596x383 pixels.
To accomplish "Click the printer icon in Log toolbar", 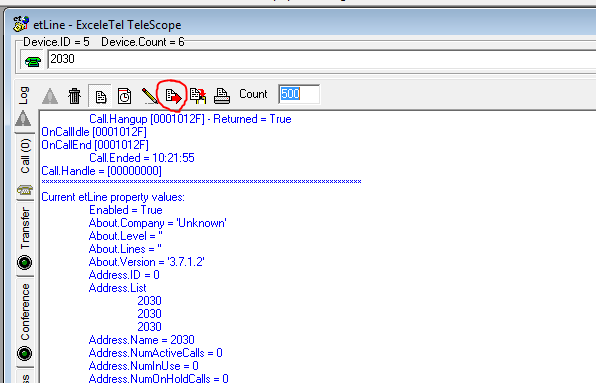I will click(222, 95).
